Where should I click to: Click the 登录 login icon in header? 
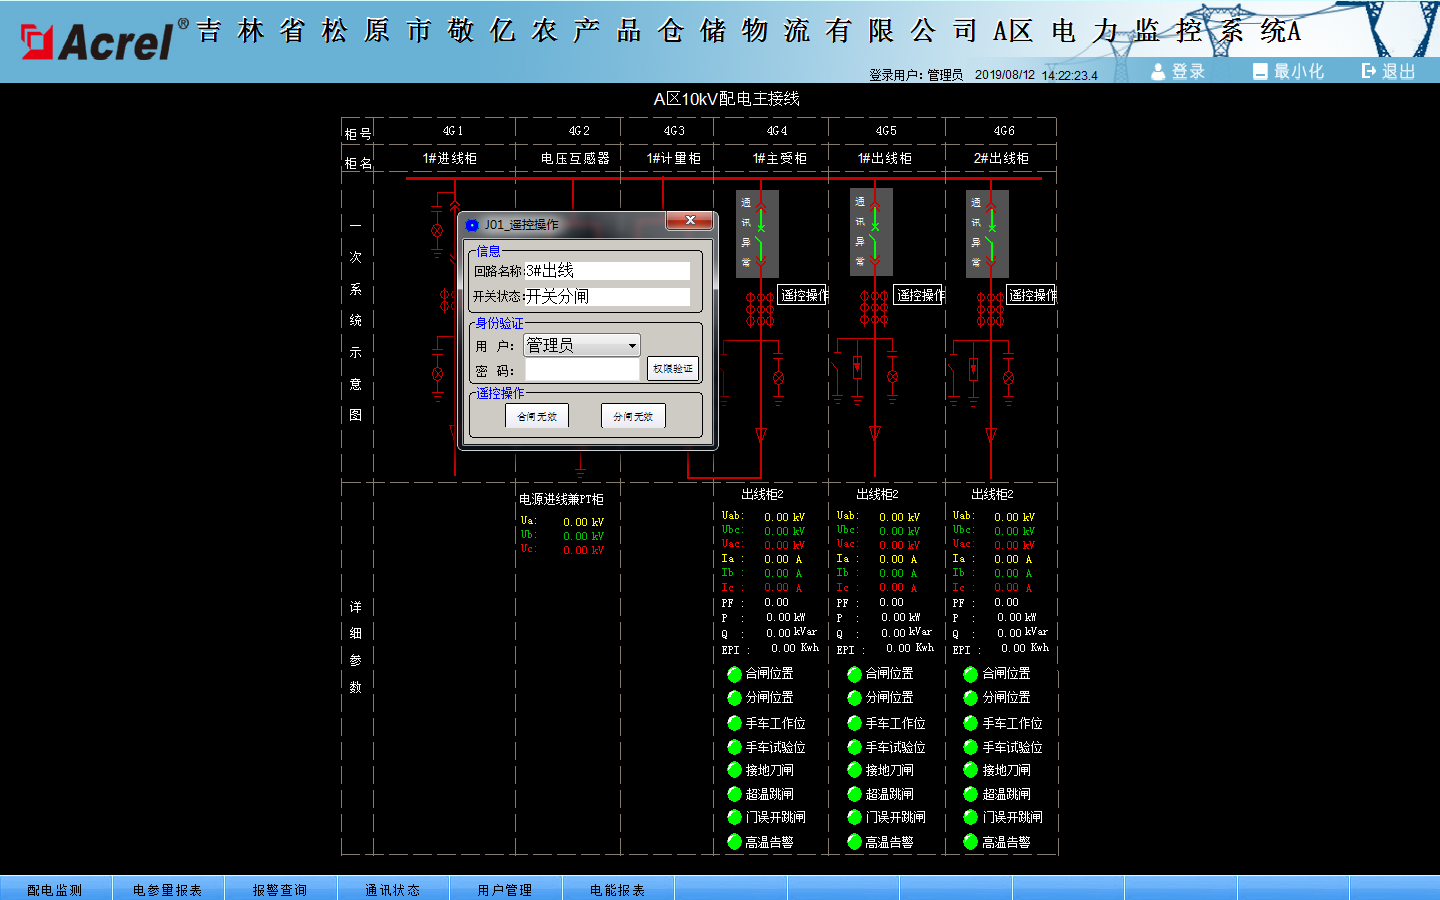tap(1158, 71)
